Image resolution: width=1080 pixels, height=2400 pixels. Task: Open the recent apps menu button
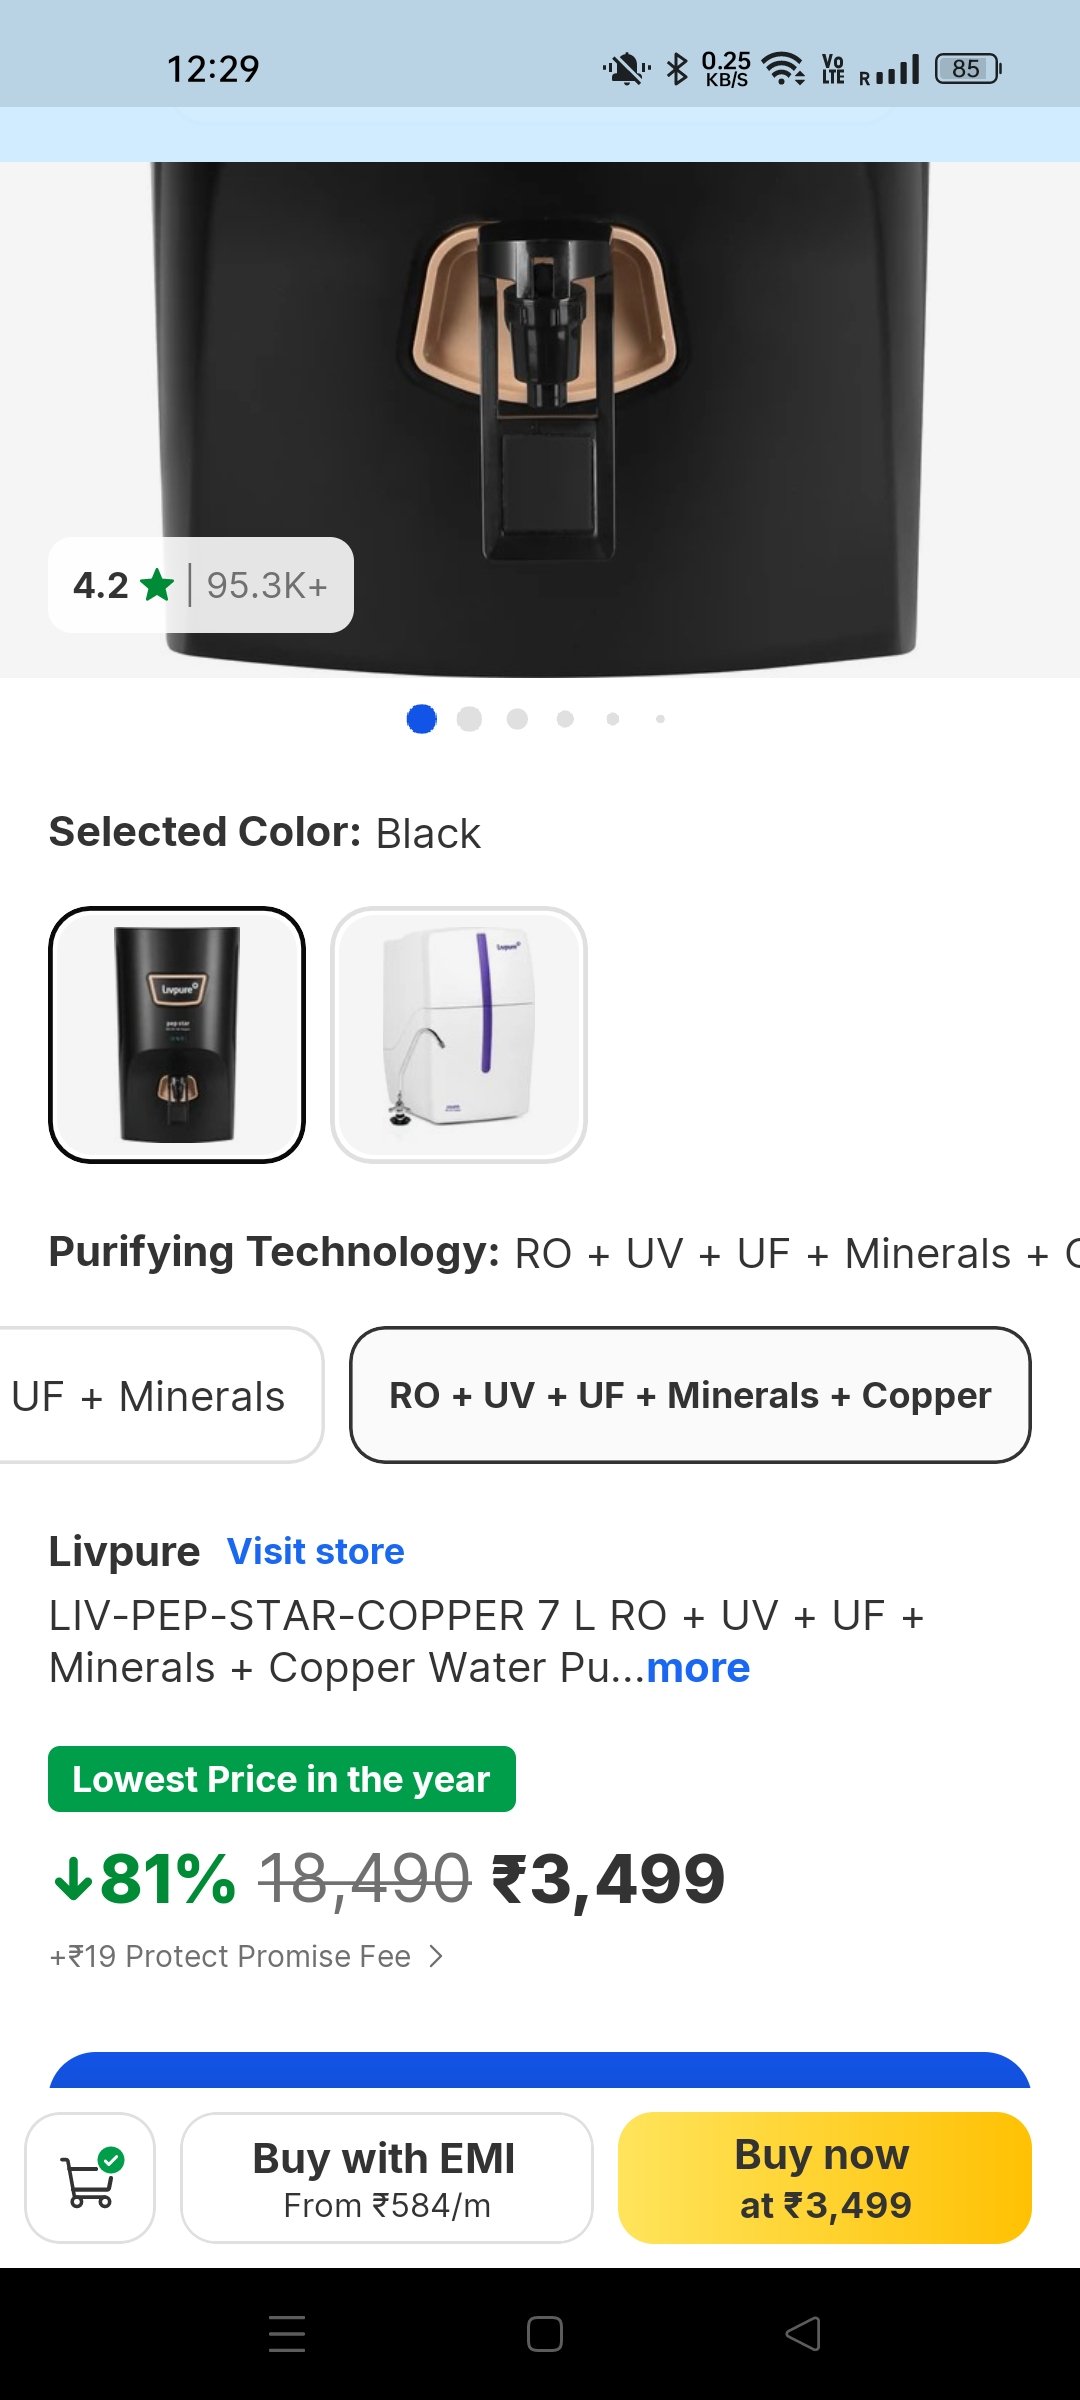[x=287, y=2334]
